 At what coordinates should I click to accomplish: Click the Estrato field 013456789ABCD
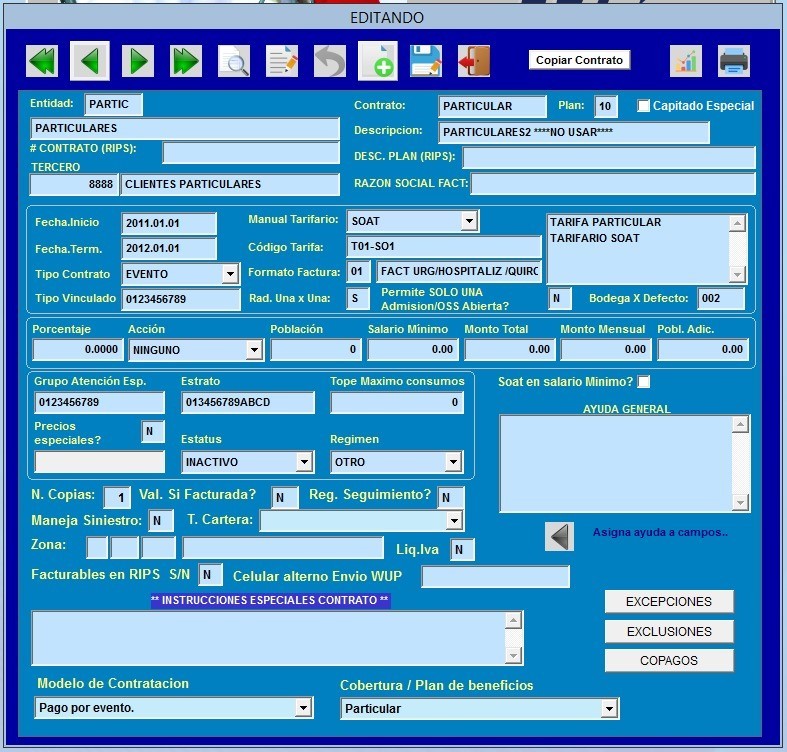(248, 403)
